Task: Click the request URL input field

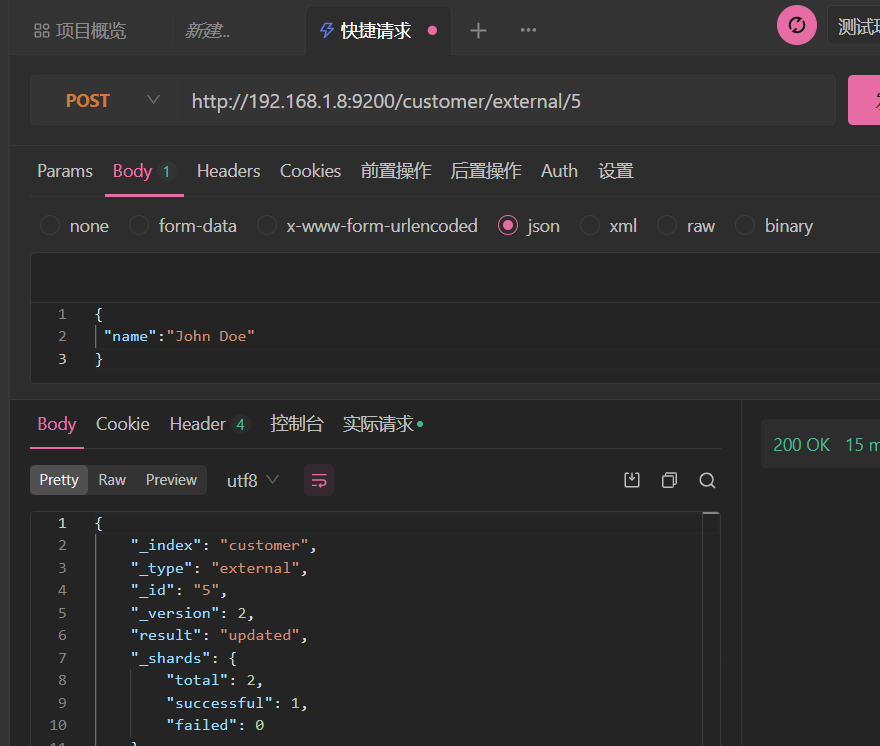Action: pyautogui.click(x=500, y=100)
